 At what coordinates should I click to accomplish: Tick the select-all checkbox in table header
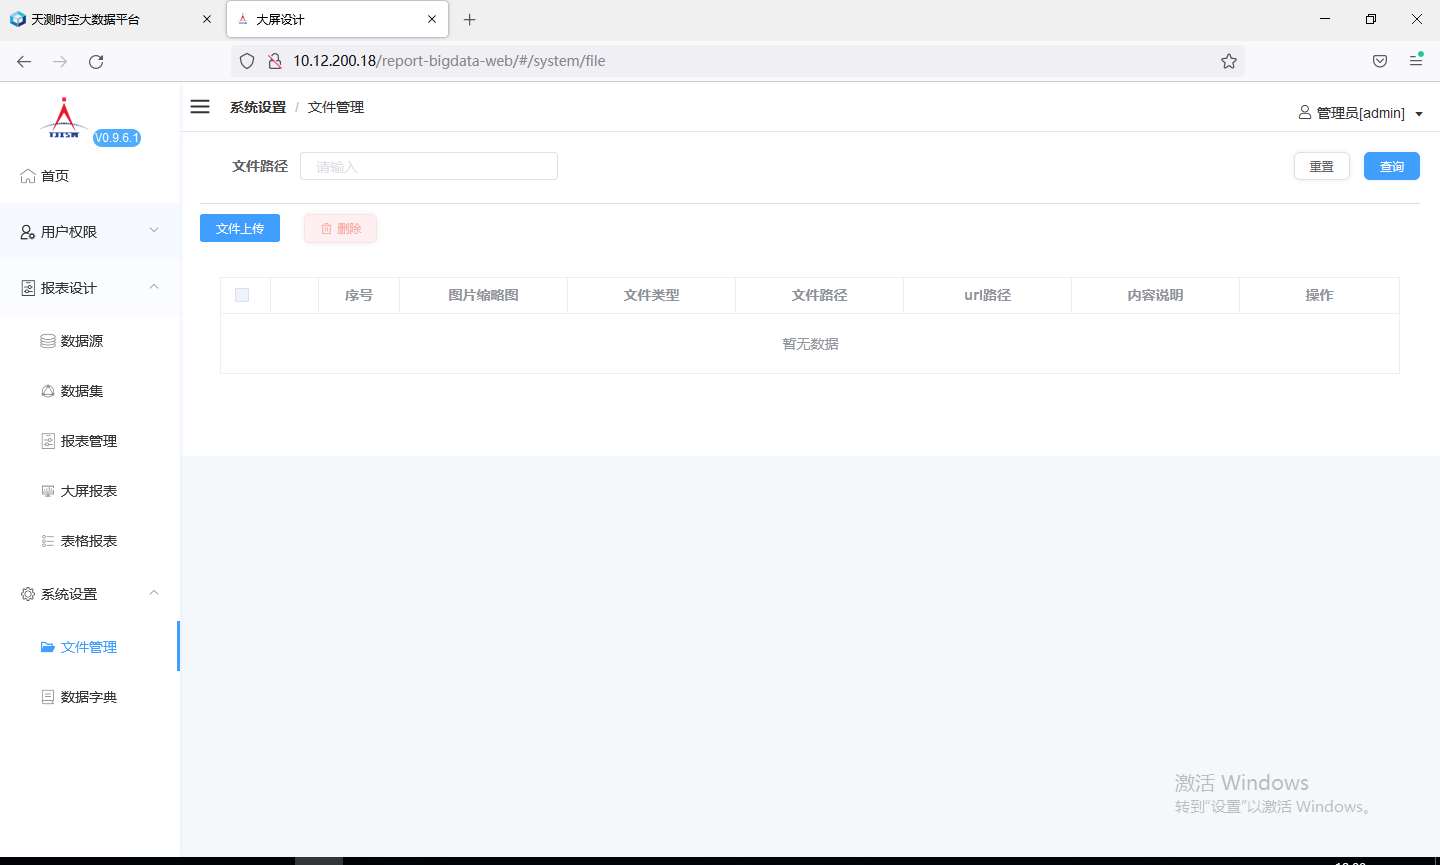[x=242, y=295]
